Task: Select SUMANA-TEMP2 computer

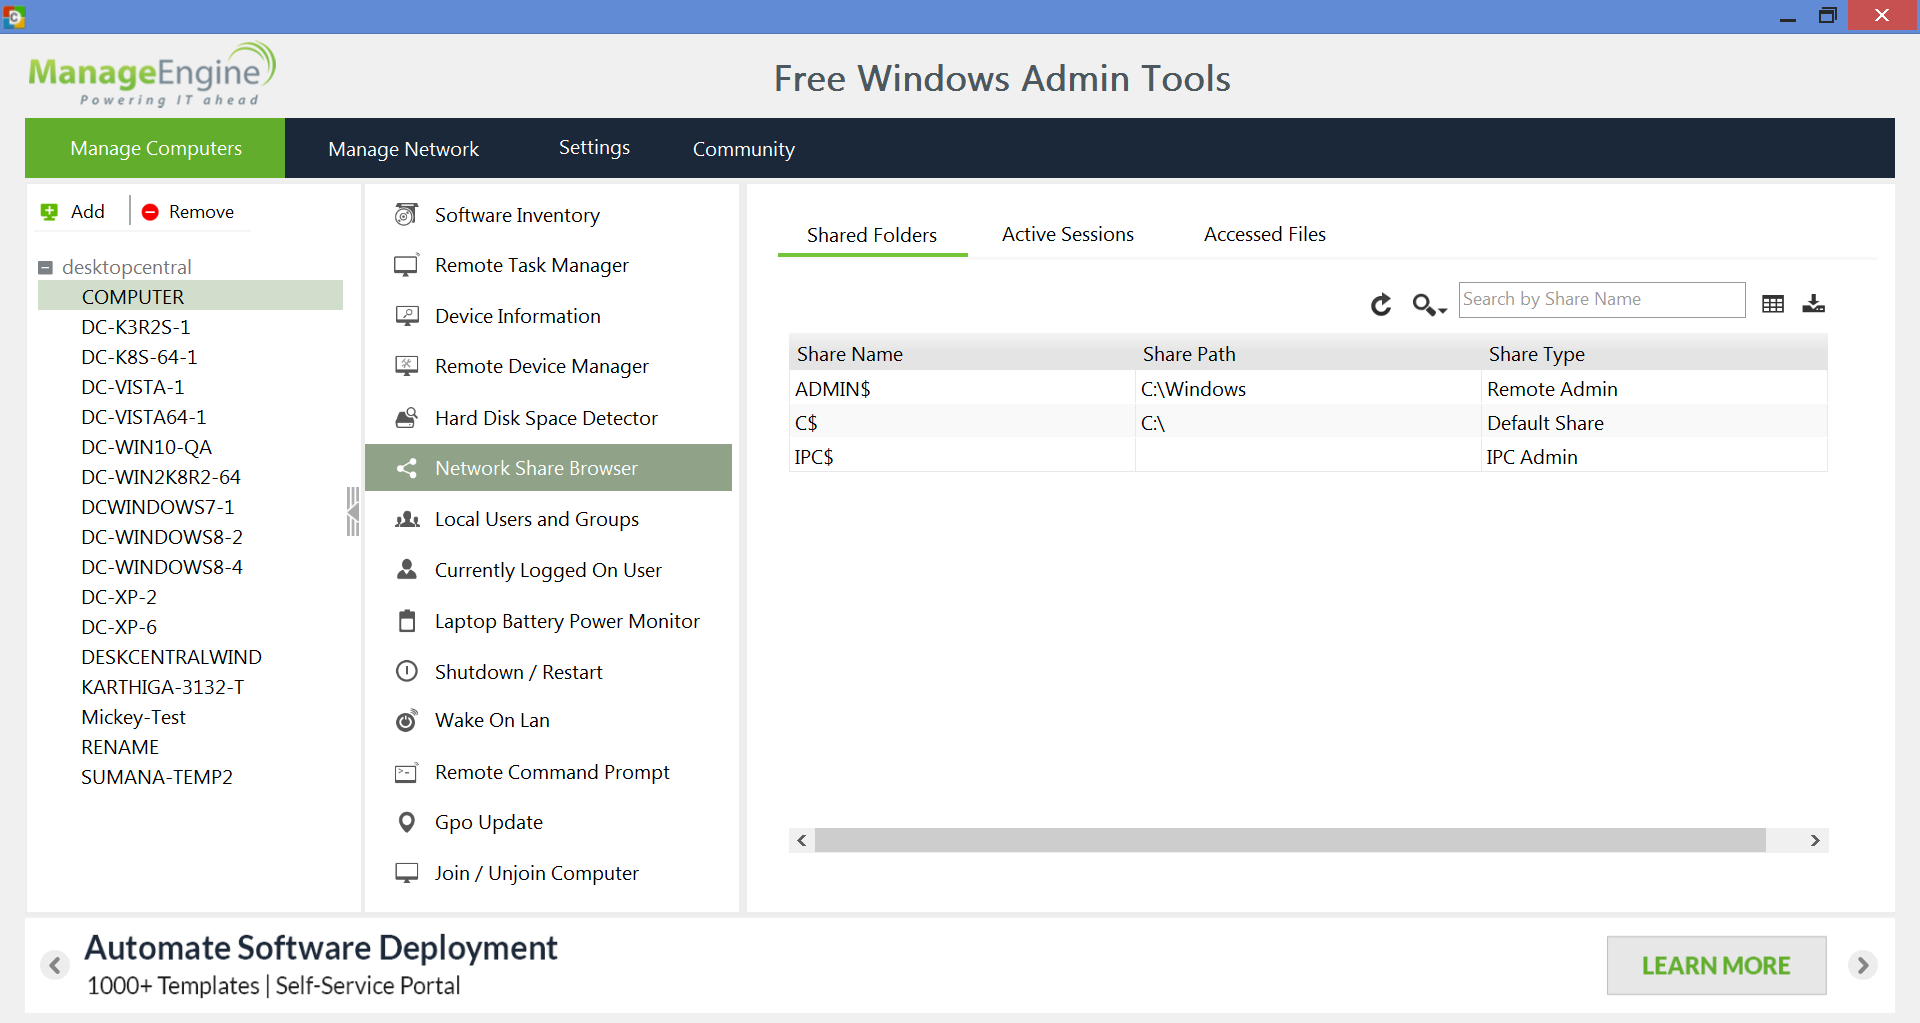Action: point(156,777)
